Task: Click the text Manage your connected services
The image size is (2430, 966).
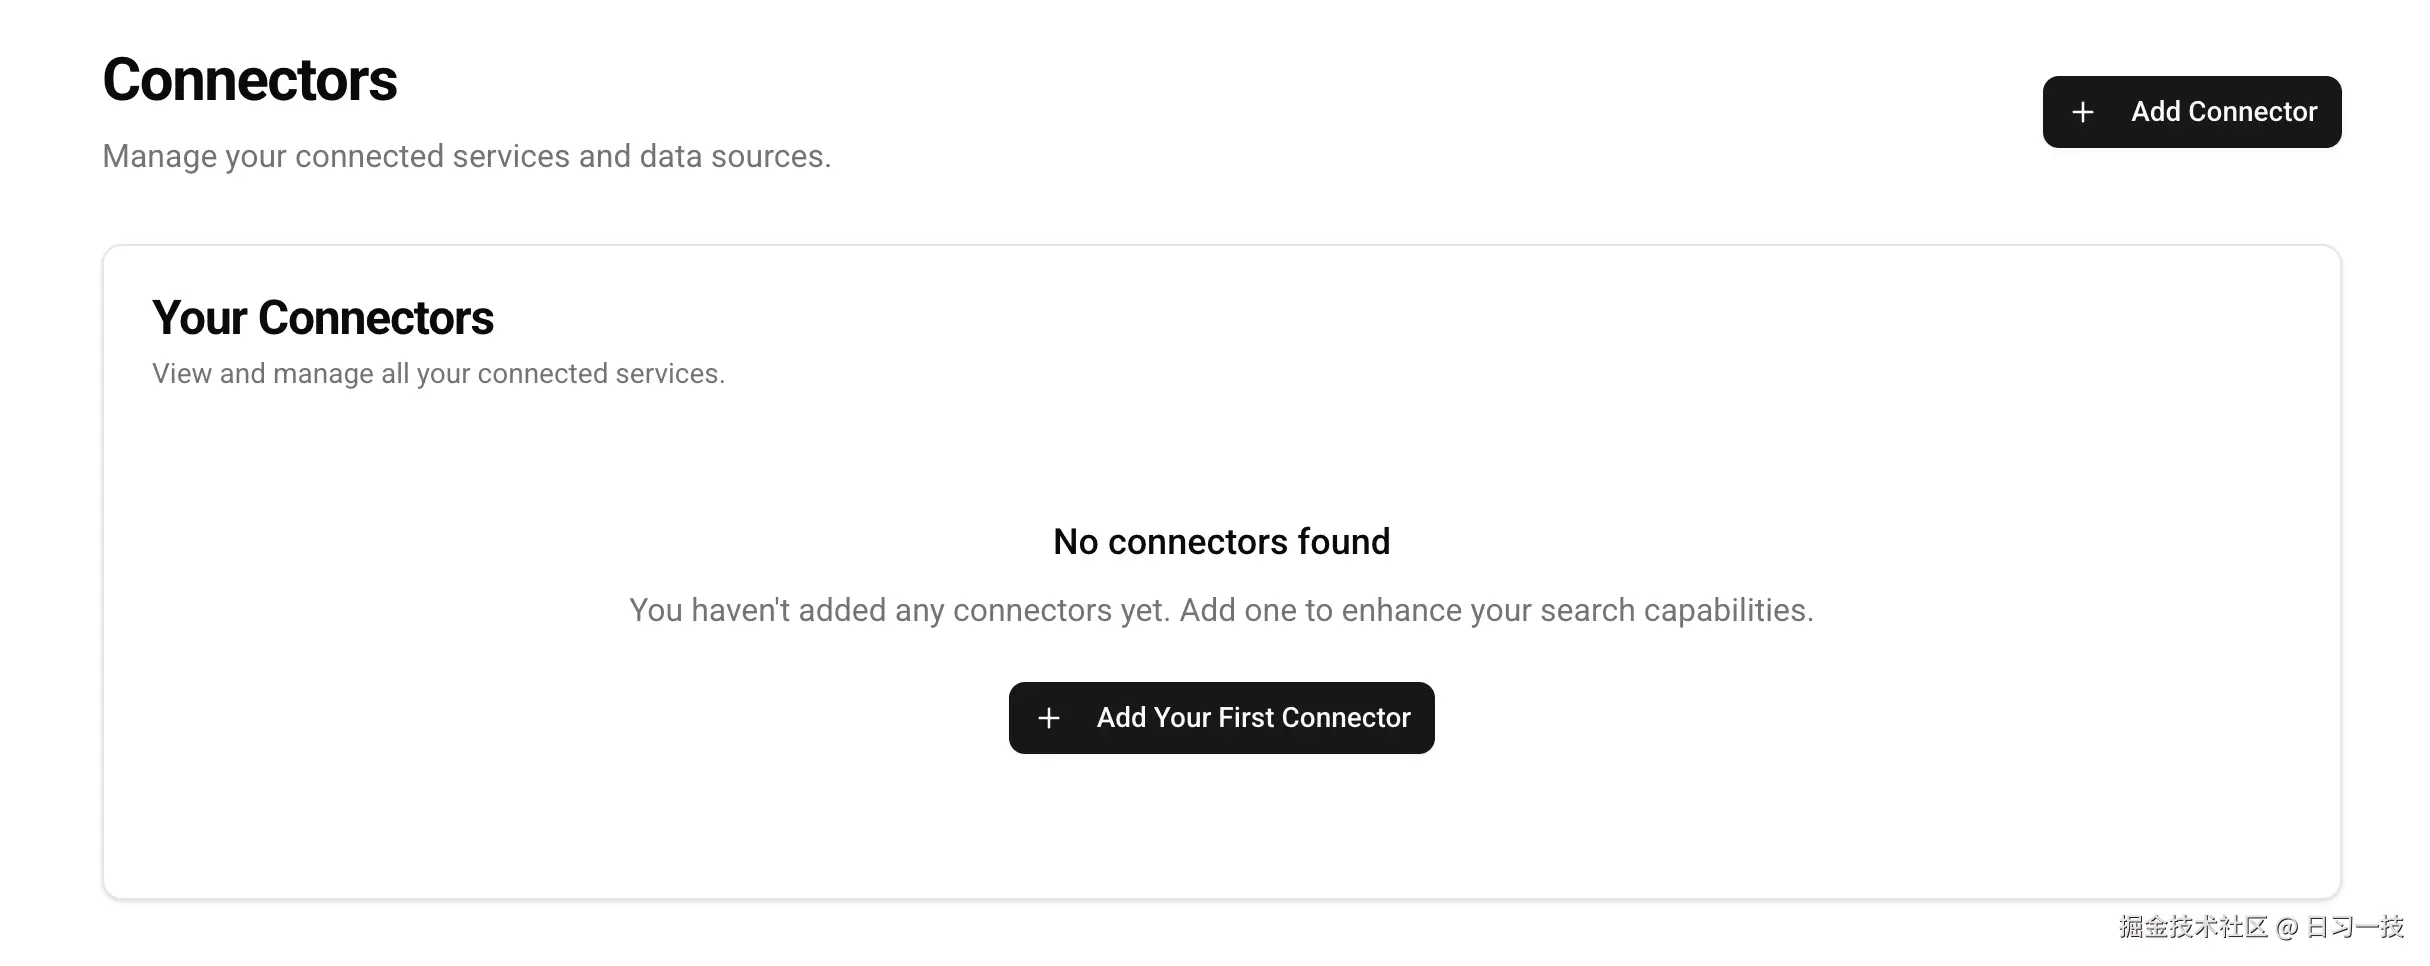Action: pyautogui.click(x=466, y=156)
